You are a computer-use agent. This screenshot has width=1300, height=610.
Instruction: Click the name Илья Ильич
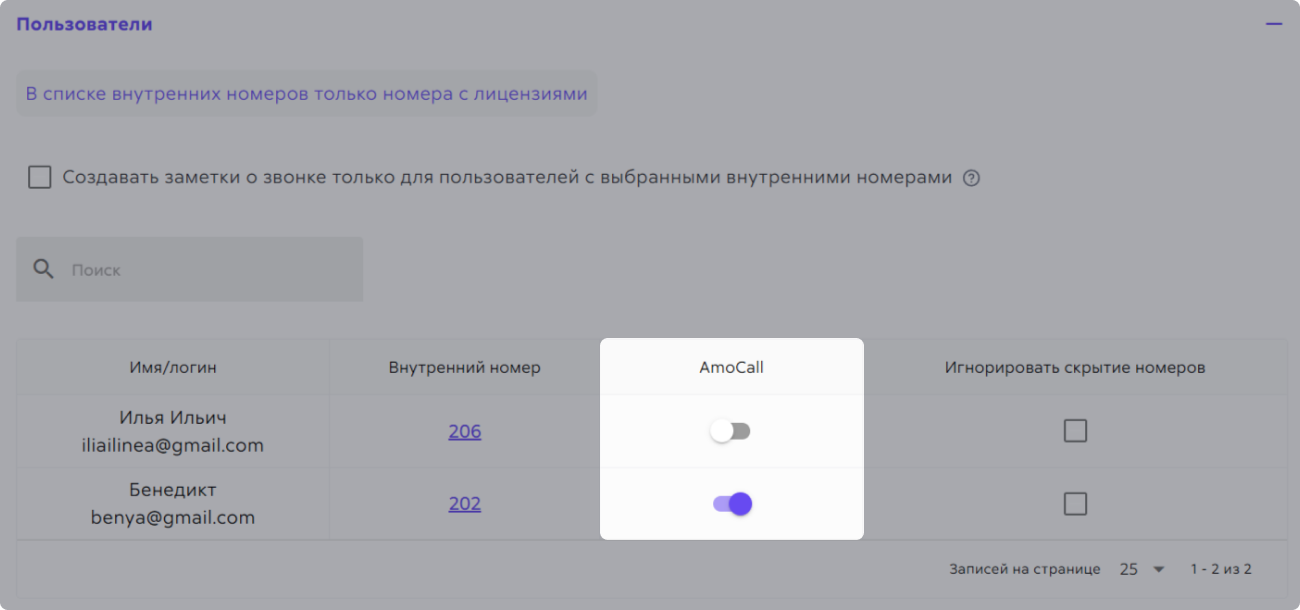[173, 418]
